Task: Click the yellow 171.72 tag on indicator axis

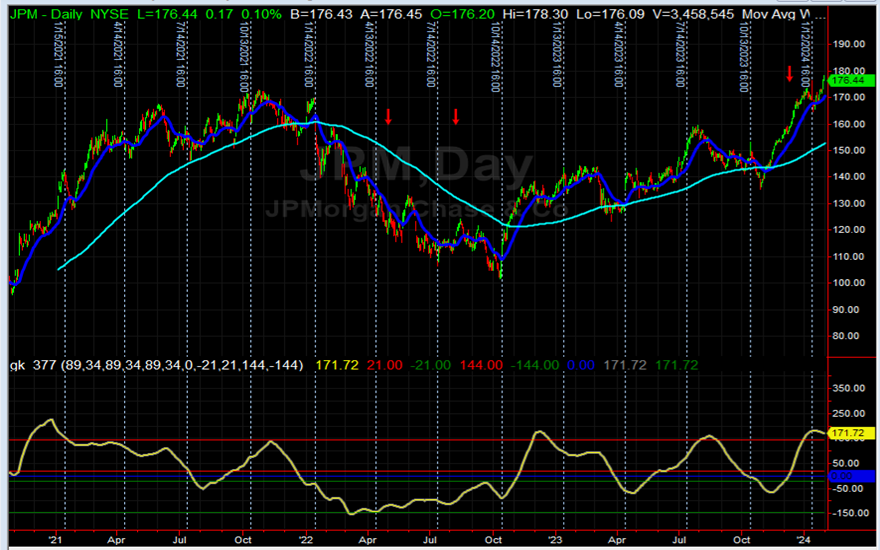Action: point(851,433)
